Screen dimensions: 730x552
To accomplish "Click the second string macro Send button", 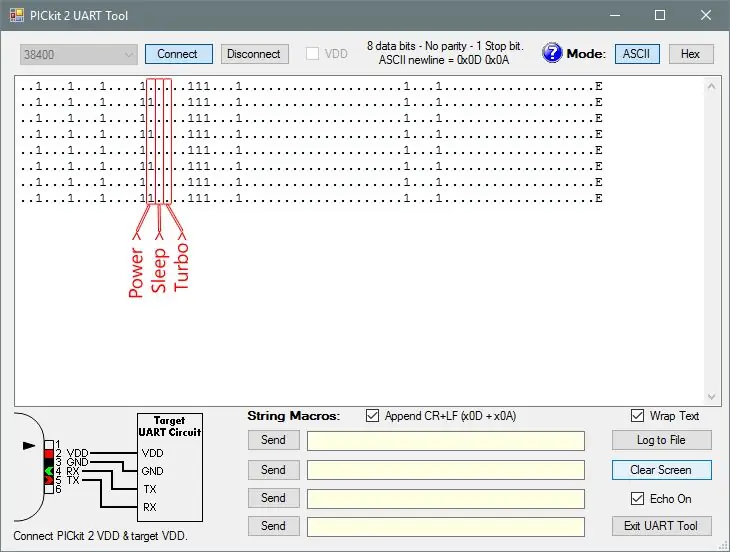I will pyautogui.click(x=274, y=470).
